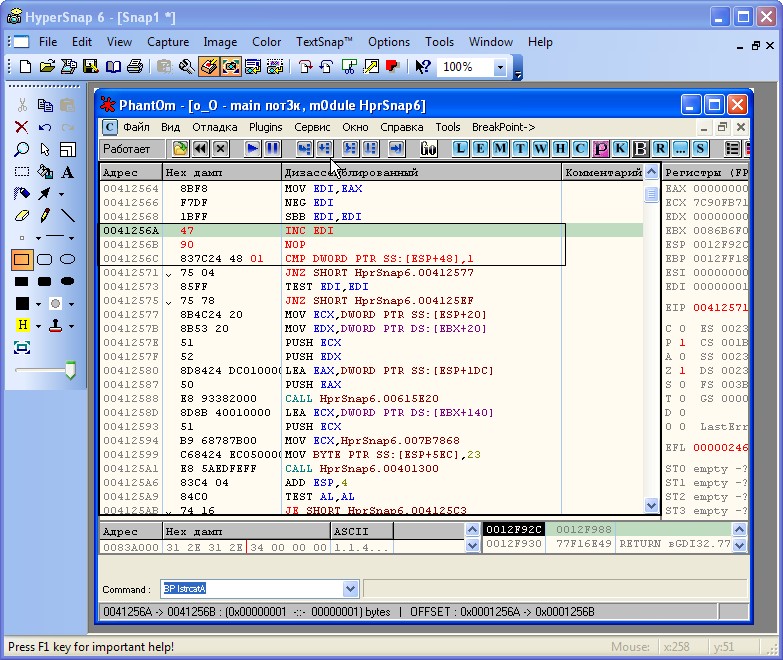
Task: Open the Options menu
Action: coord(389,42)
